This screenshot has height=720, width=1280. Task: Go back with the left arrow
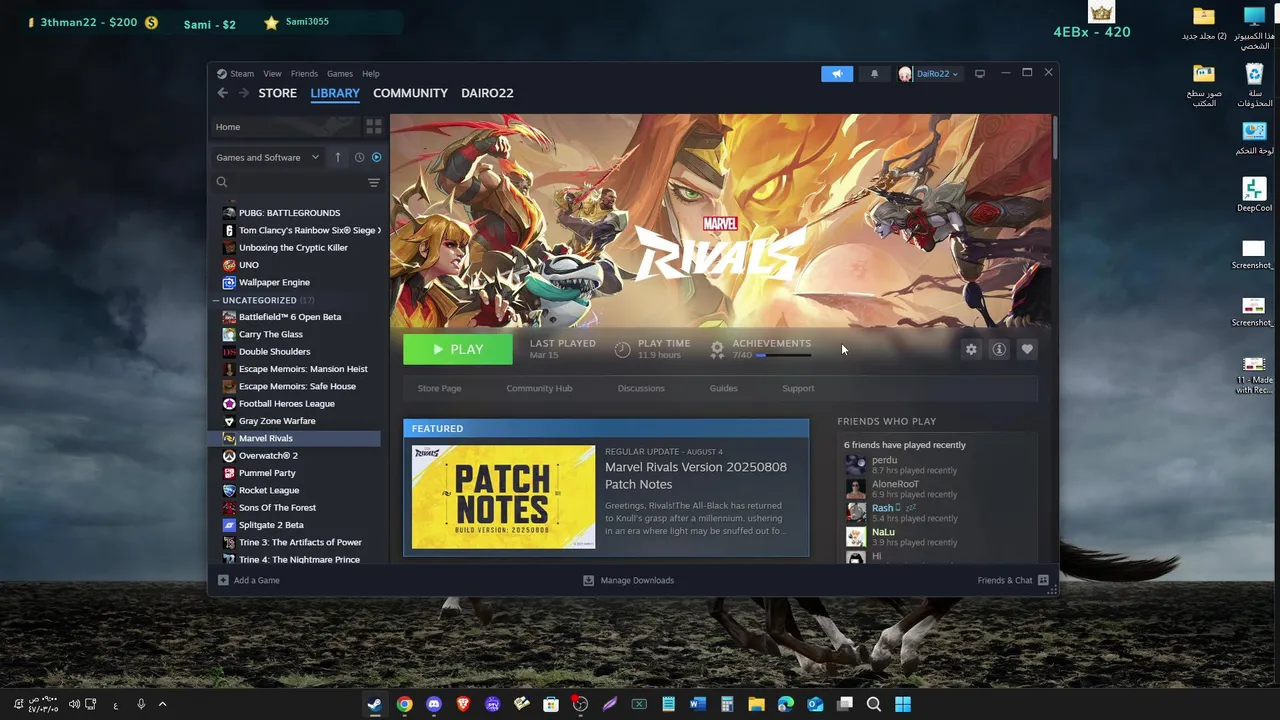click(x=222, y=93)
